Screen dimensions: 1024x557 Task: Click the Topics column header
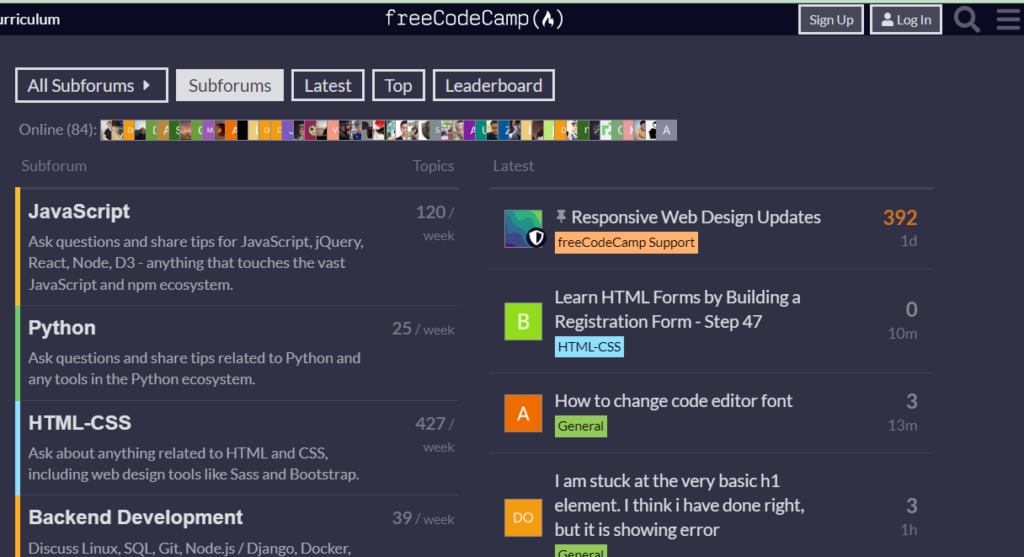[433, 166]
